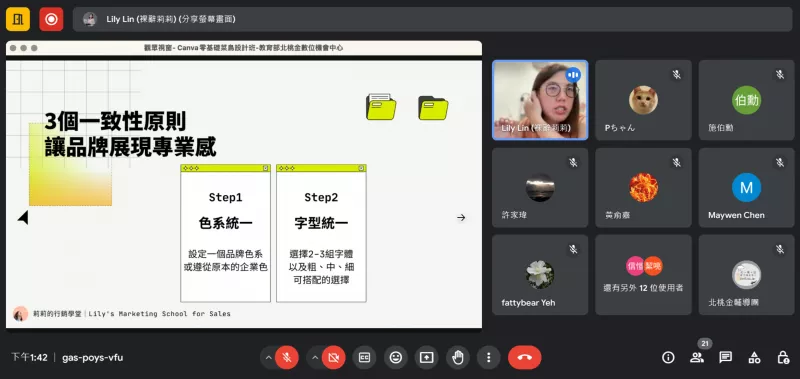Viewport: 800px width, 379px height.
Task: Expand audio settings arrow beside microphone
Action: [x=268, y=358]
